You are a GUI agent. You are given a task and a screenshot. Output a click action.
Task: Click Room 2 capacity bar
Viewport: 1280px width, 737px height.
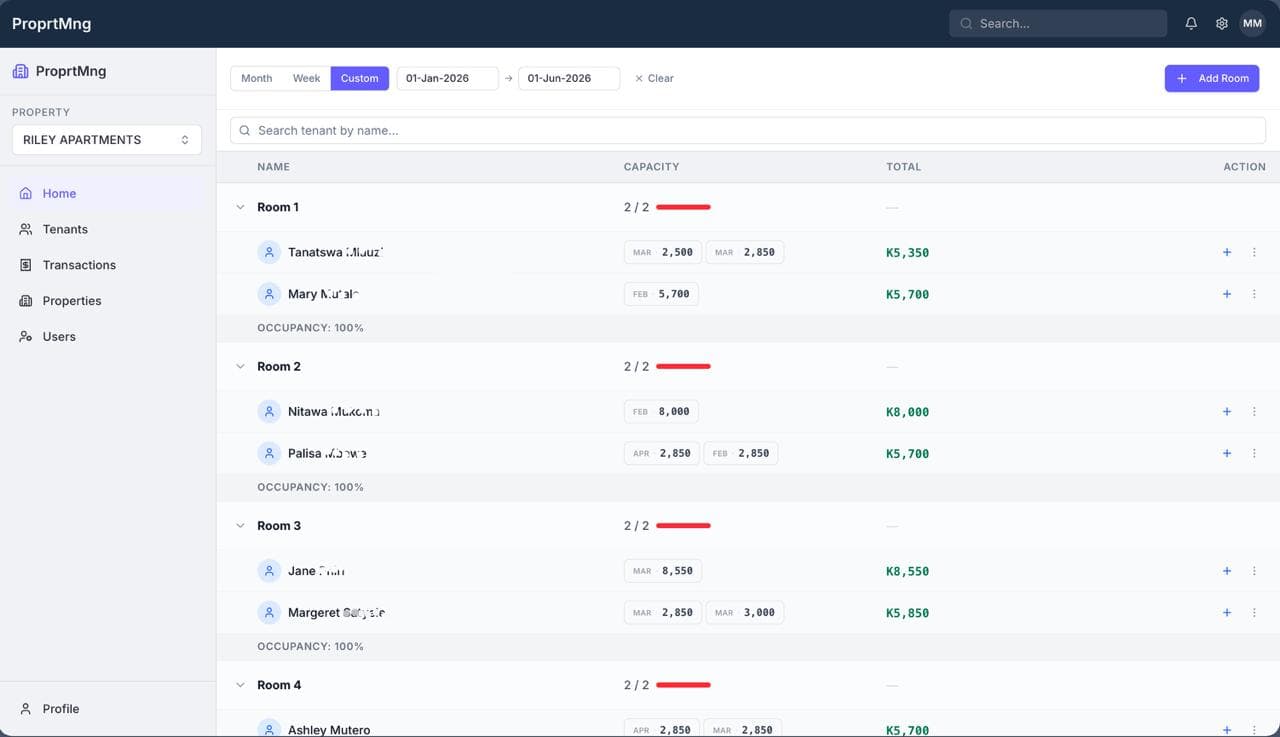pyautogui.click(x=683, y=366)
